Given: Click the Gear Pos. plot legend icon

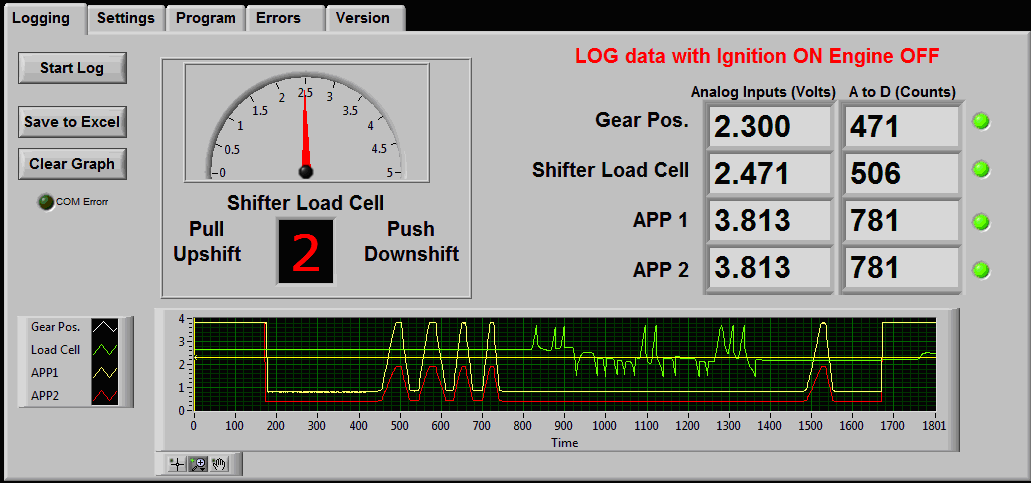Looking at the screenshot, I should (105, 327).
